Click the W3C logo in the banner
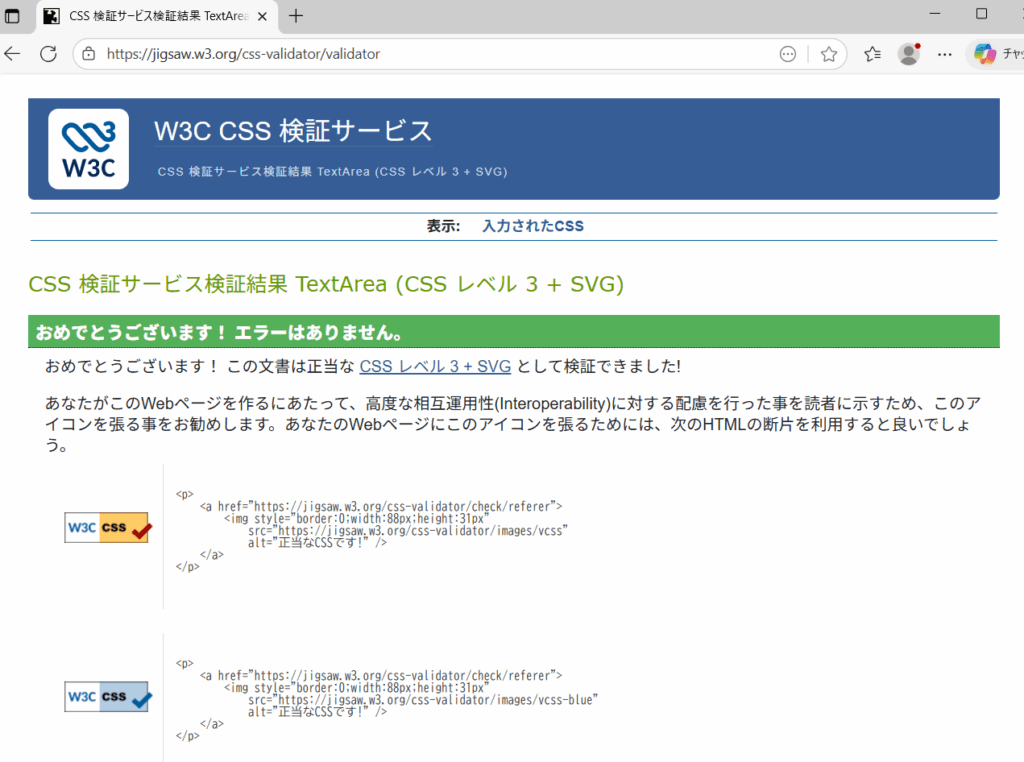Viewport: 1024px width, 762px height. pyautogui.click(x=88, y=149)
